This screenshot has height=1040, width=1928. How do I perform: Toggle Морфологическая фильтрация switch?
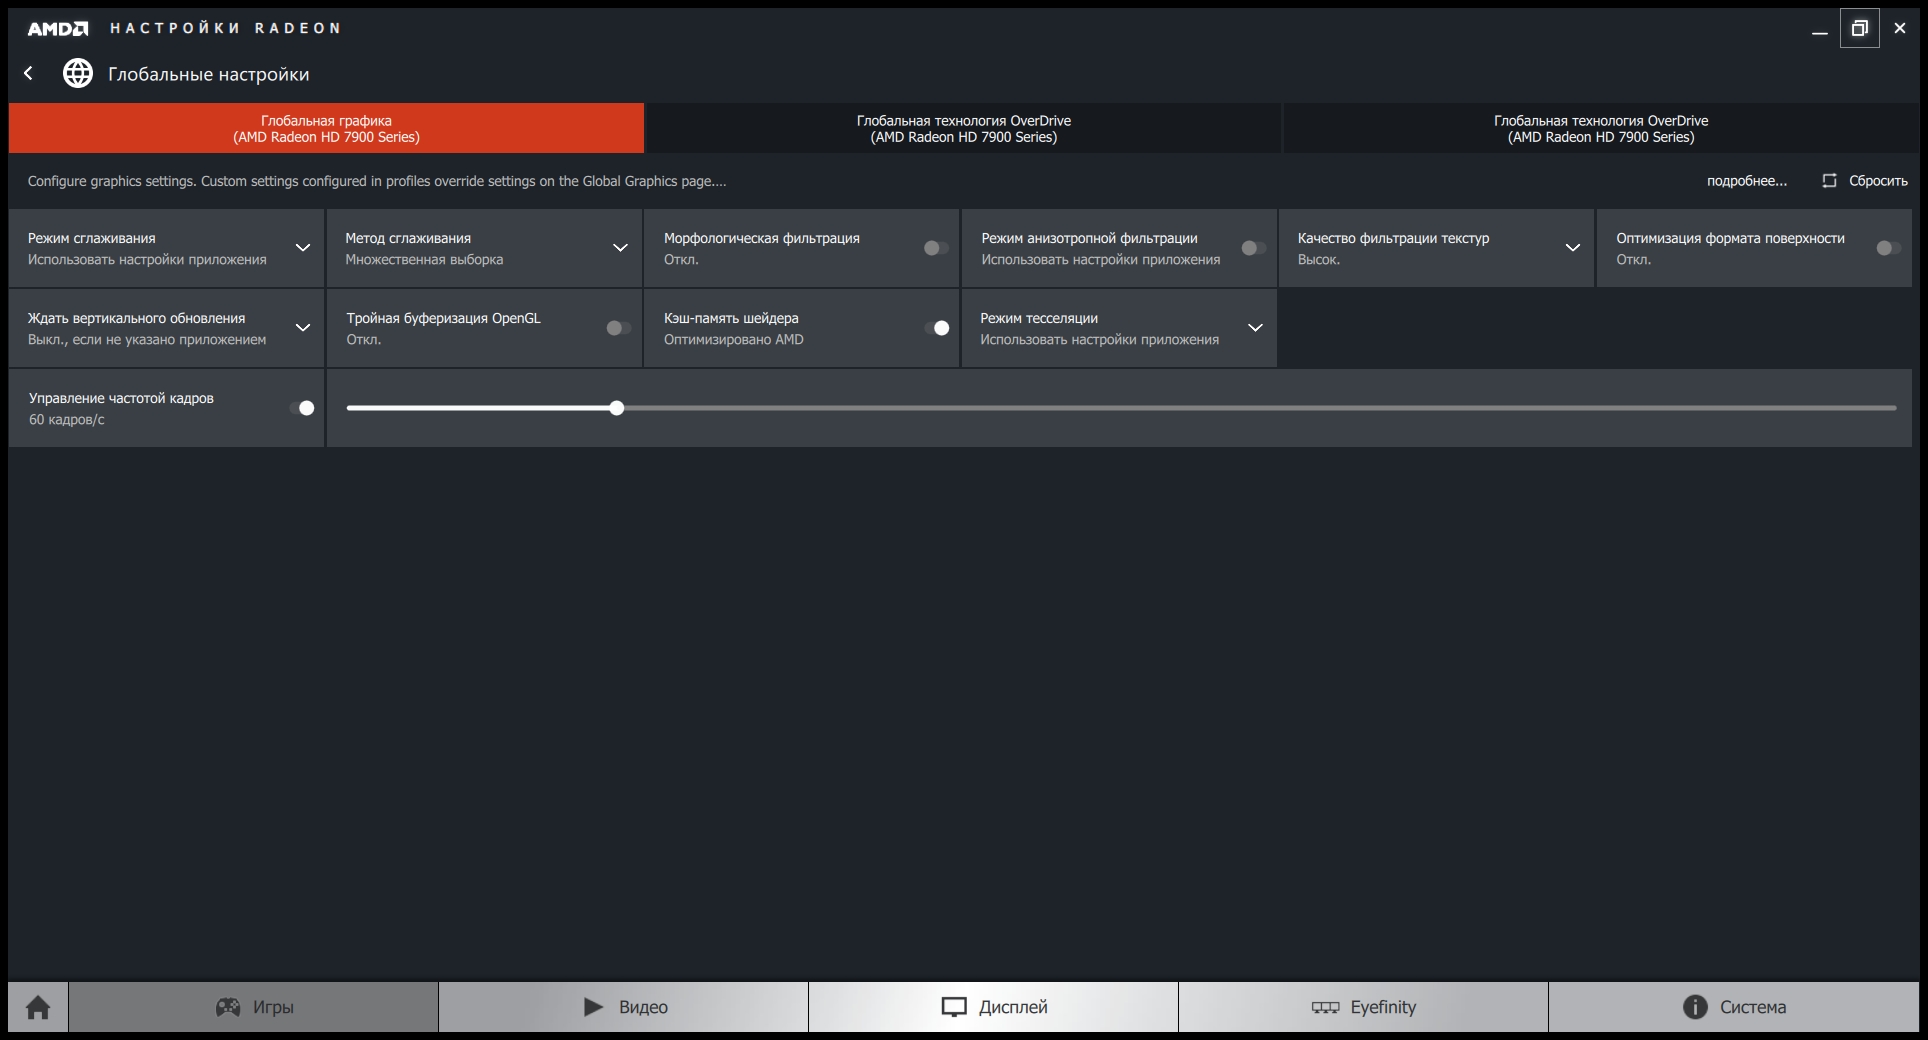(936, 248)
